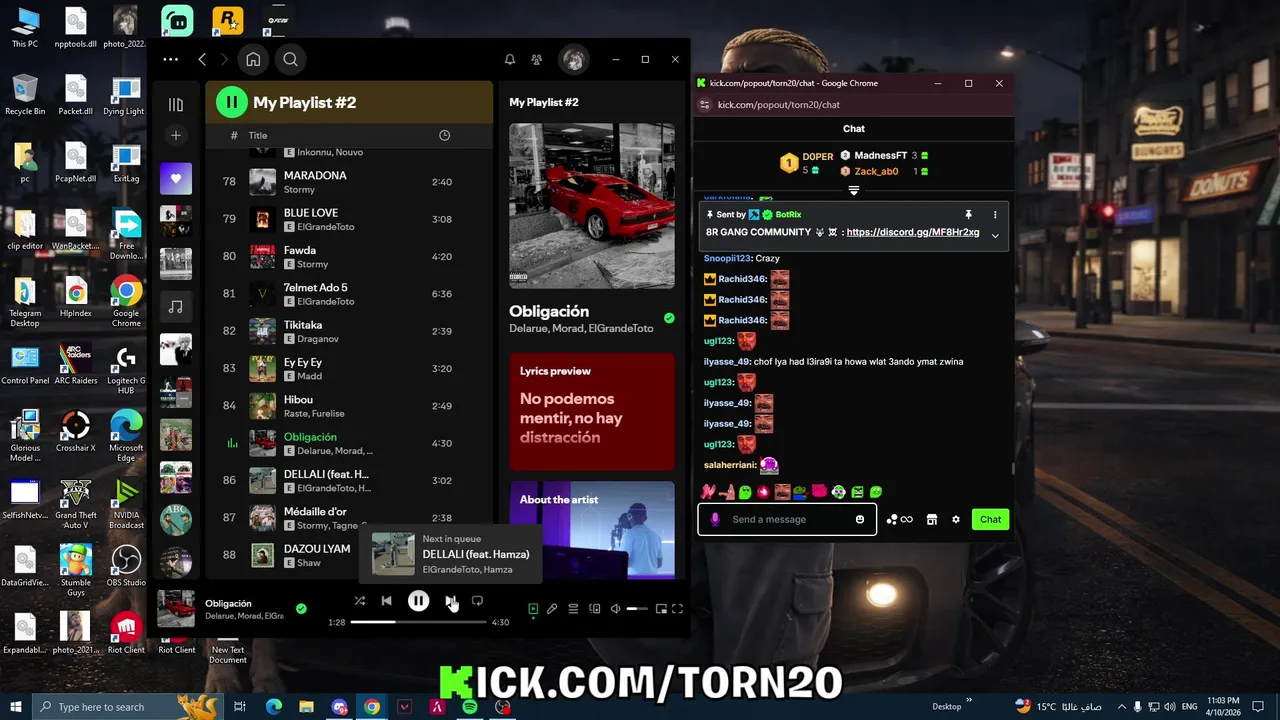Toggle repeat mode in Spotify
The width and height of the screenshot is (1280, 720).
[477, 601]
